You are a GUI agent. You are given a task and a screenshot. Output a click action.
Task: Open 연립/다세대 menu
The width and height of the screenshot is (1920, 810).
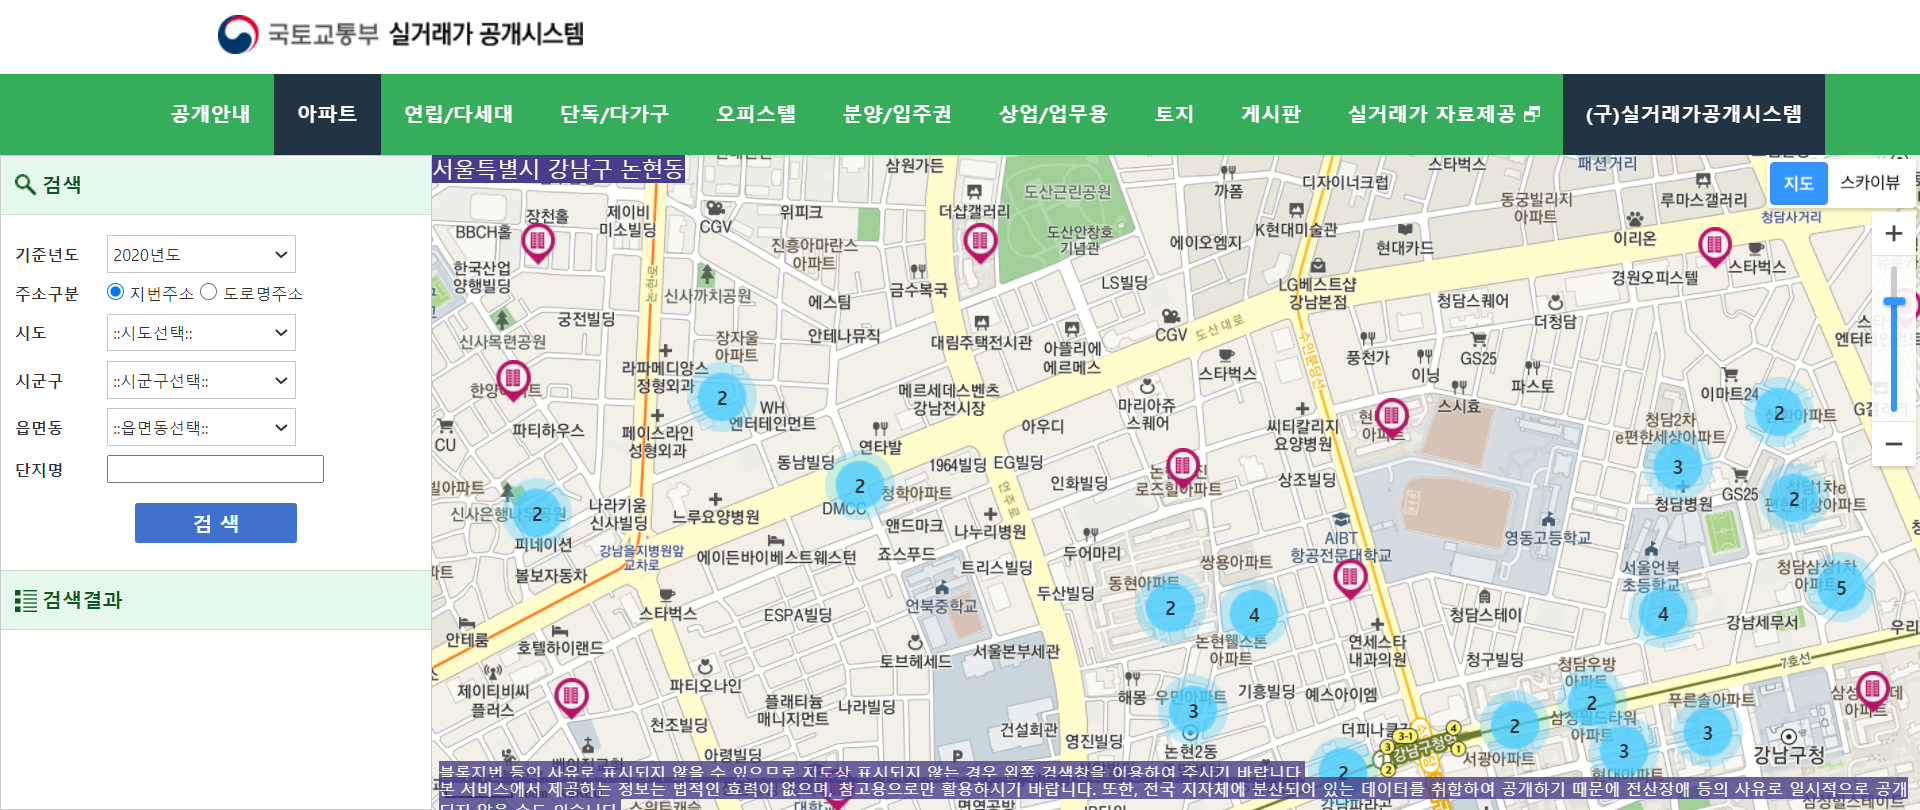point(458,114)
